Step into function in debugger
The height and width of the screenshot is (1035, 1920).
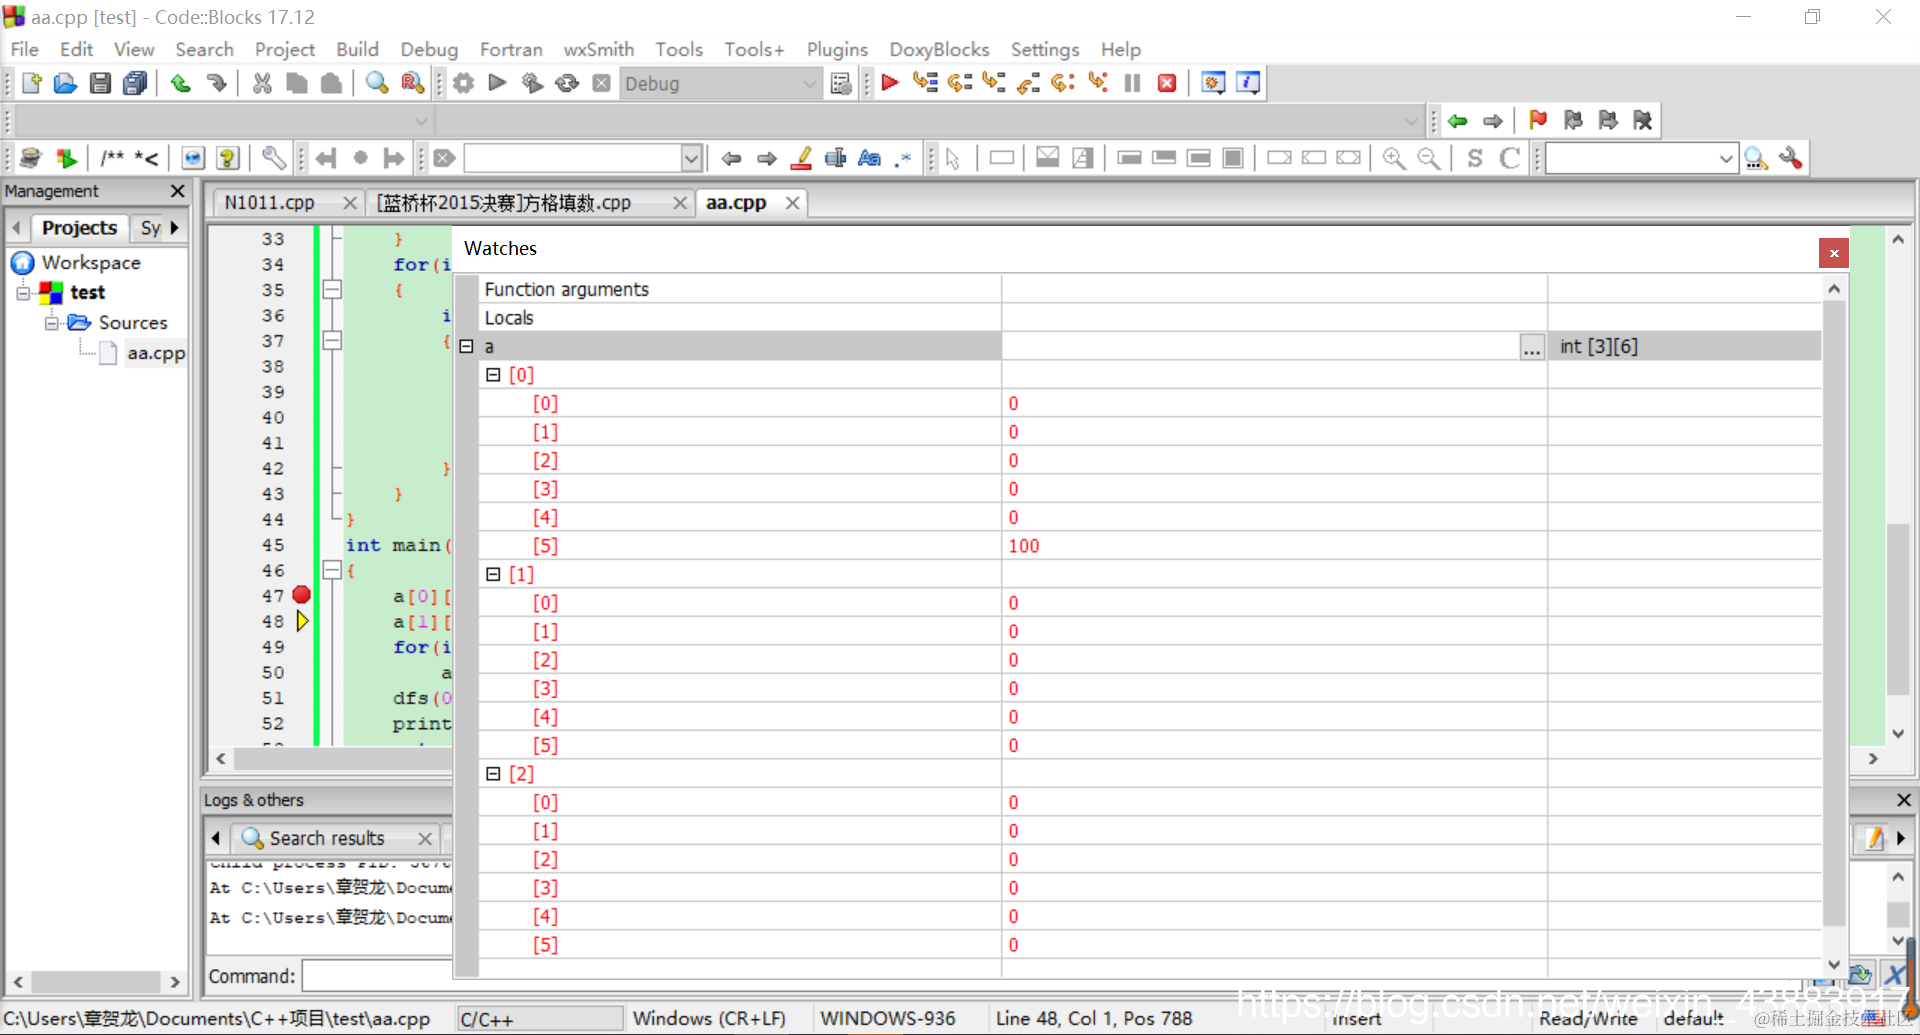pos(994,83)
